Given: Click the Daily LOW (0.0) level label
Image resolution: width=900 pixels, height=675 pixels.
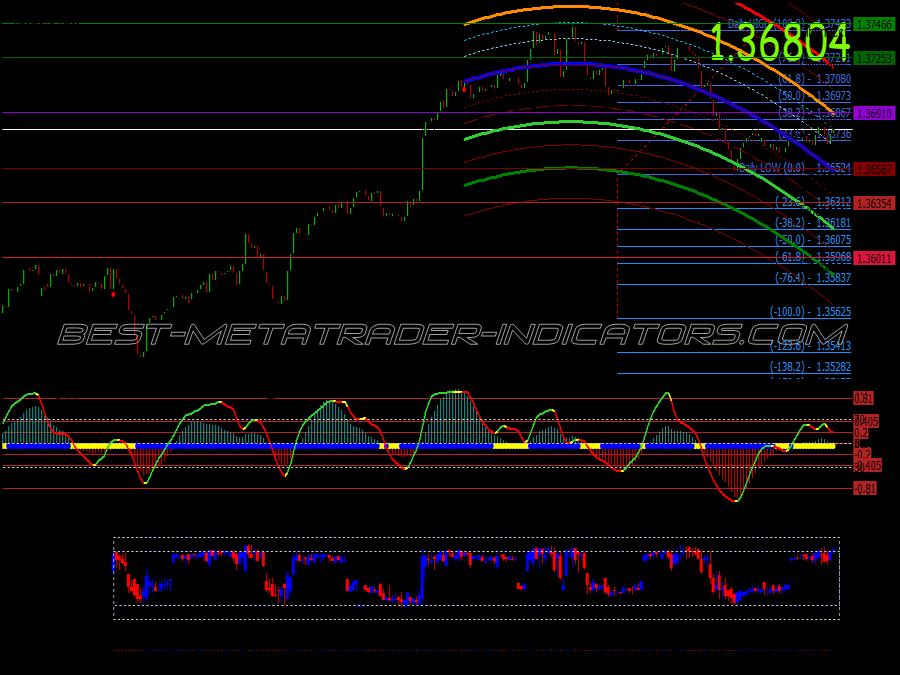Looking at the screenshot, I should click(x=794, y=168).
